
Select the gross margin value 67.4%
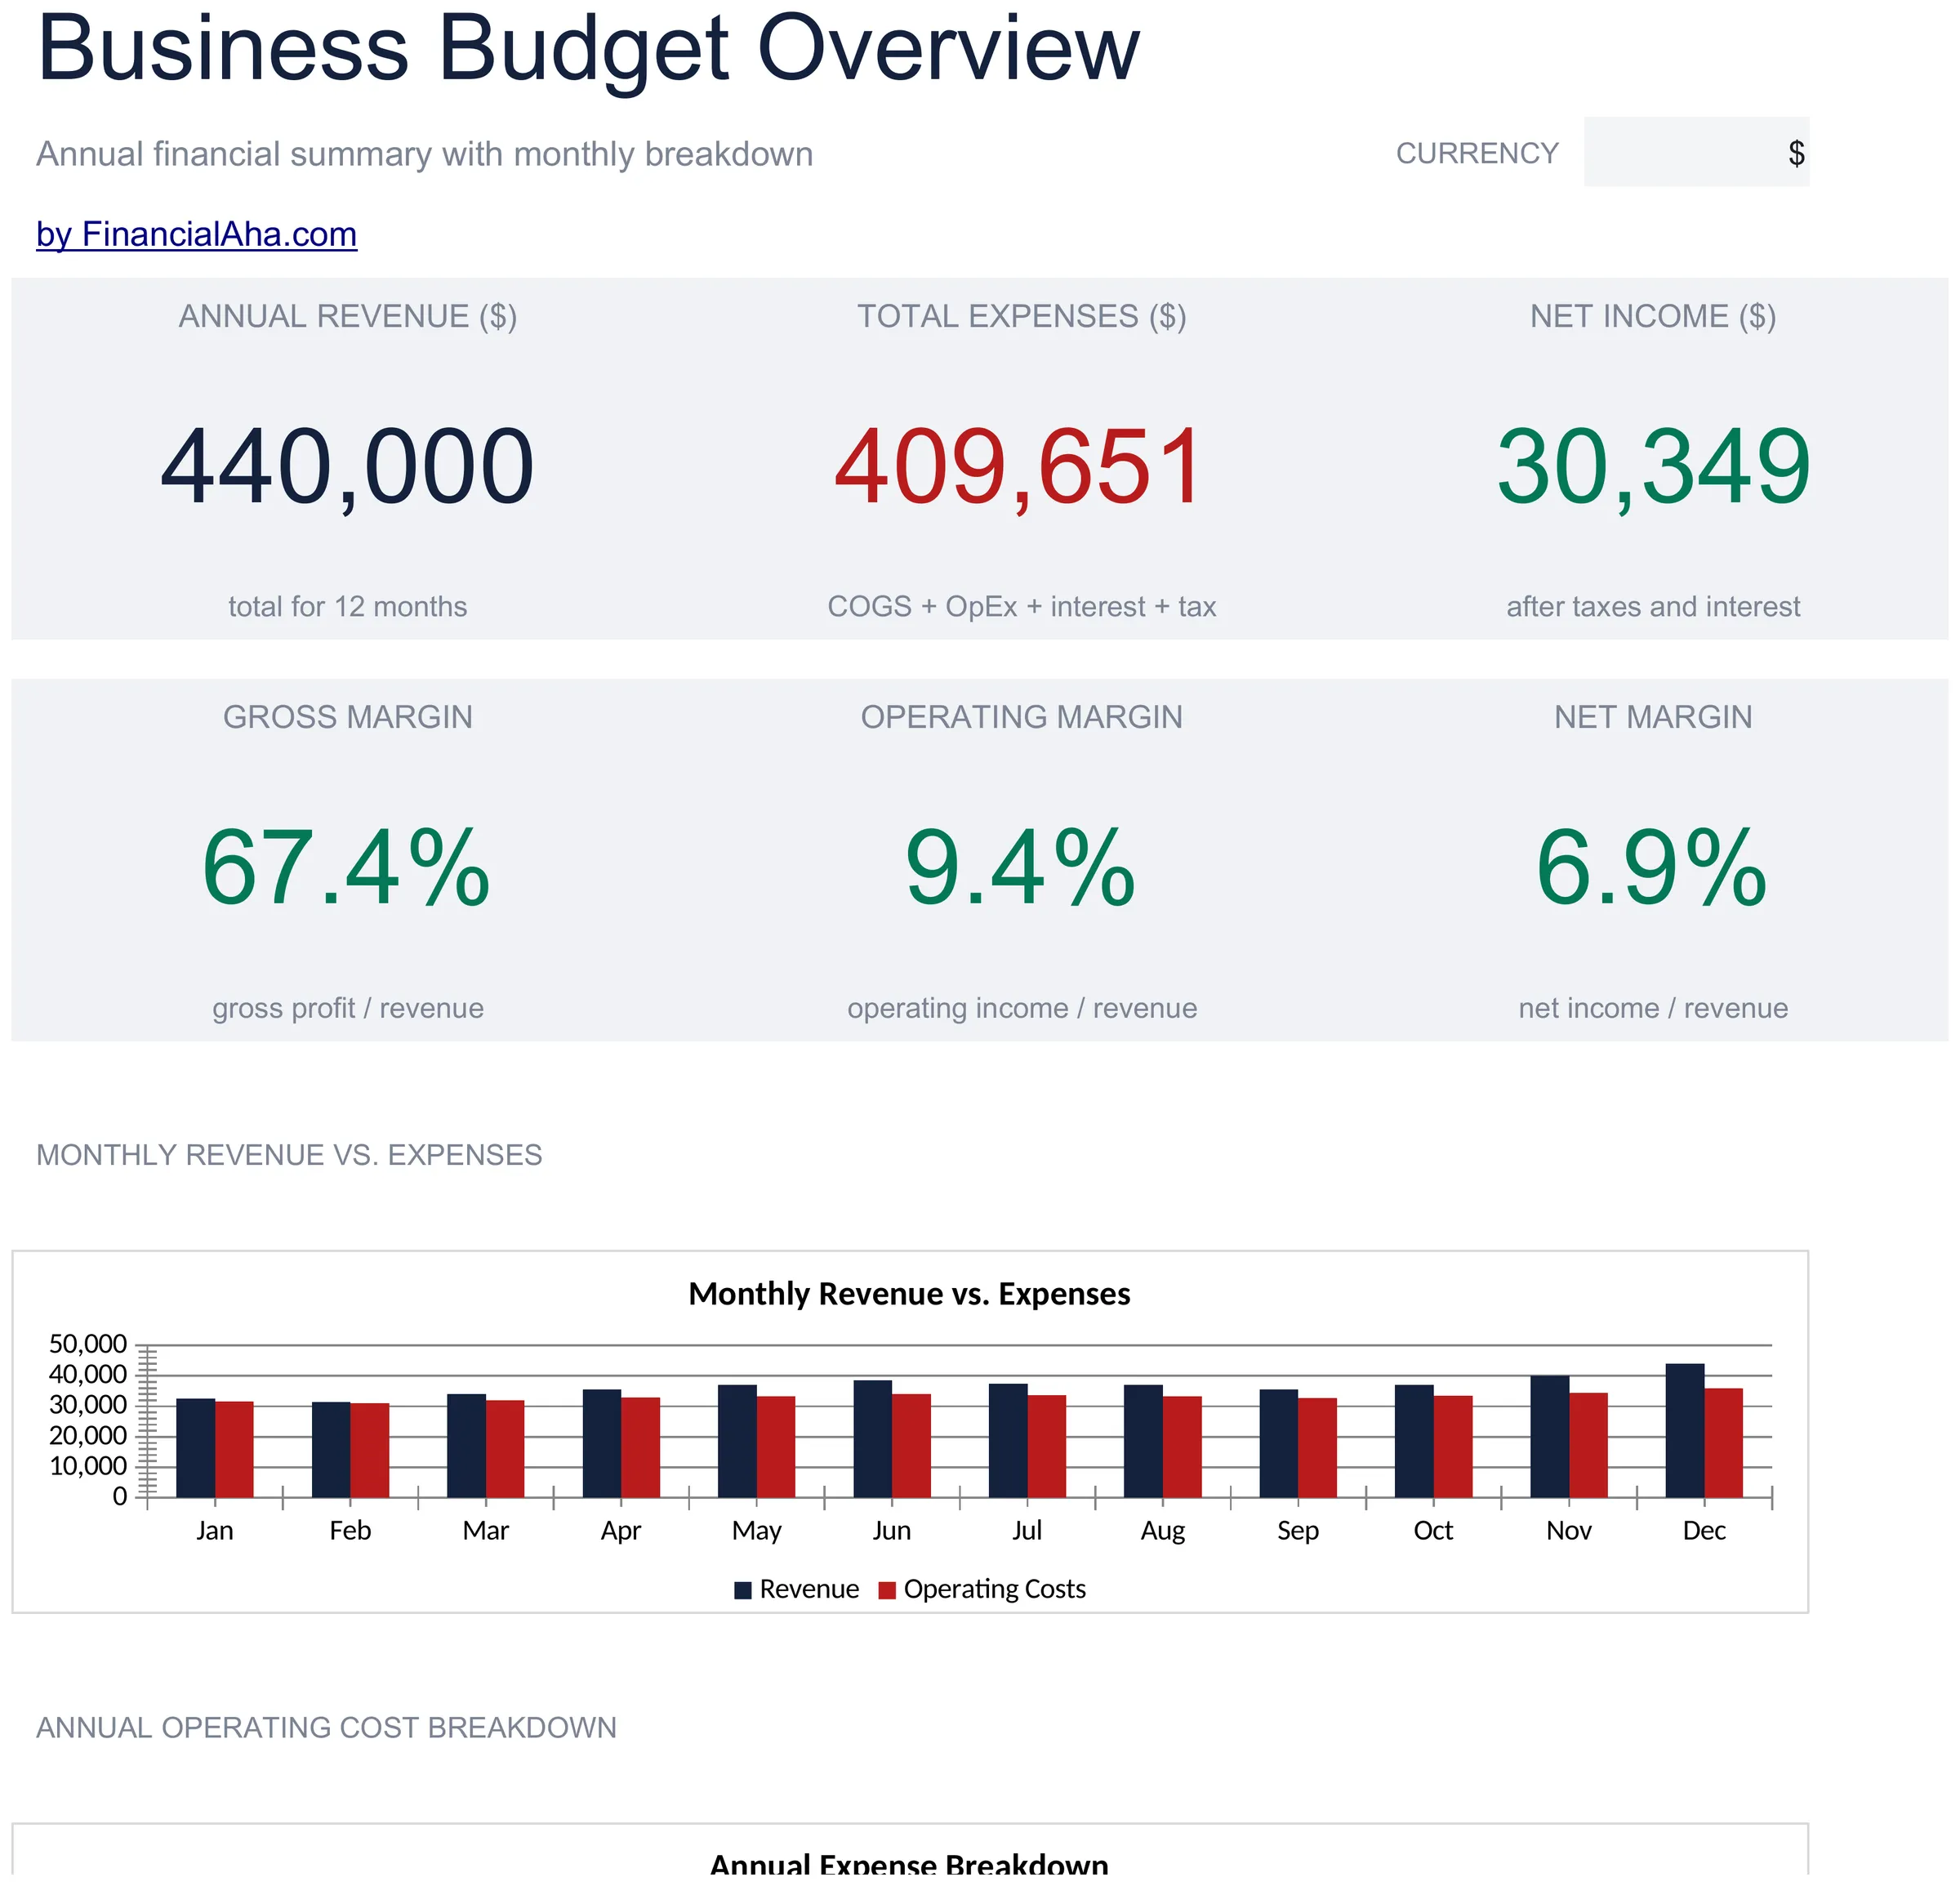(347, 868)
